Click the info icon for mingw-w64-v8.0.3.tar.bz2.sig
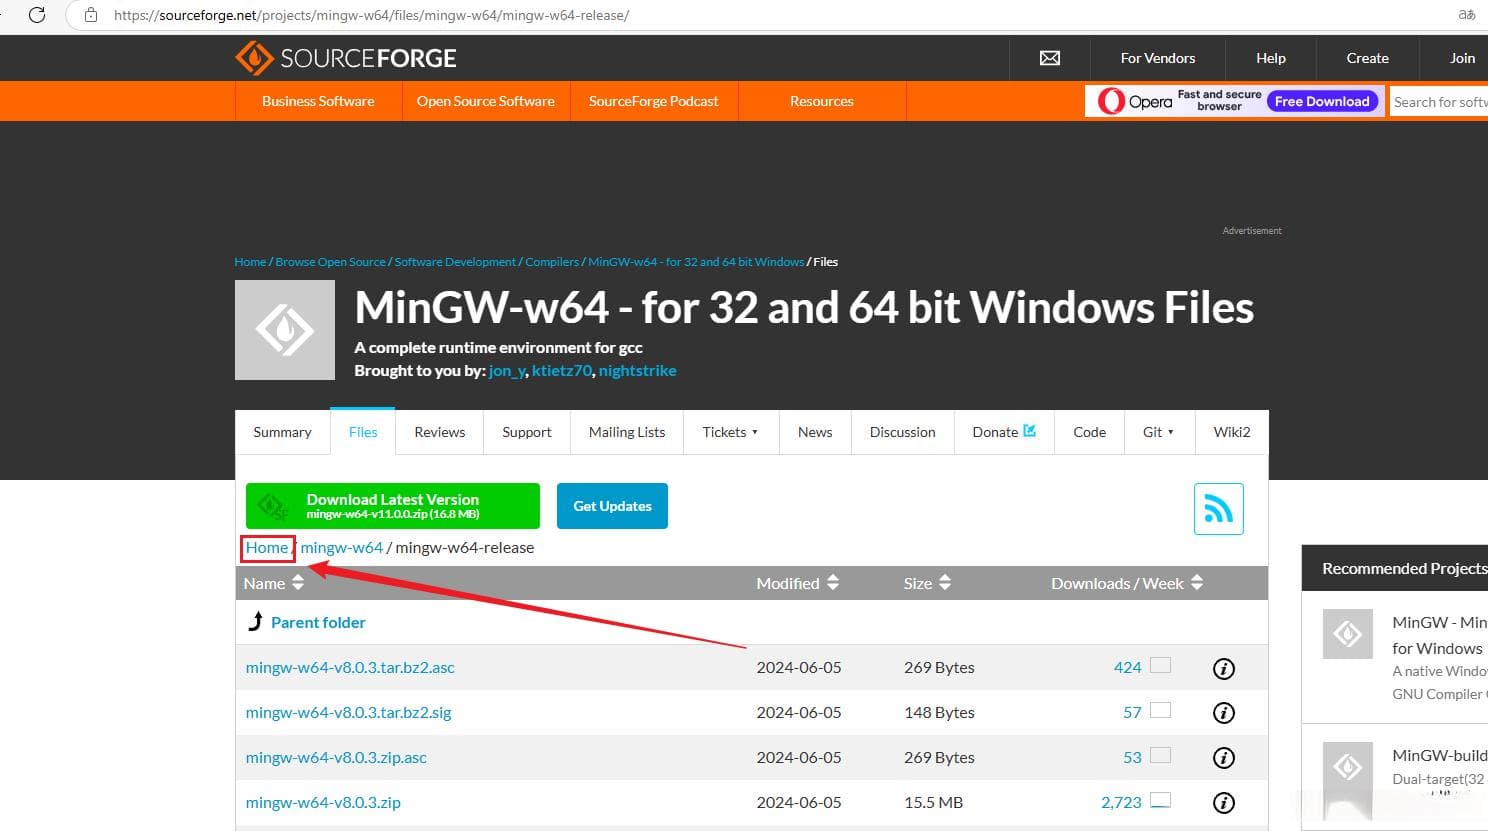This screenshot has width=1488, height=831. pos(1223,713)
